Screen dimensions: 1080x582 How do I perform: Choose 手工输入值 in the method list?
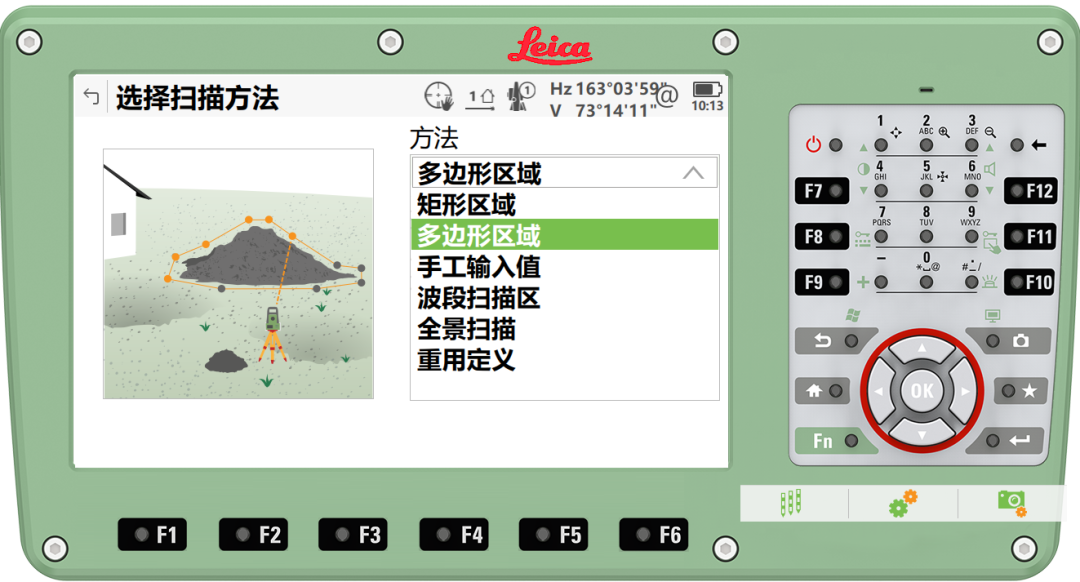(x=564, y=267)
